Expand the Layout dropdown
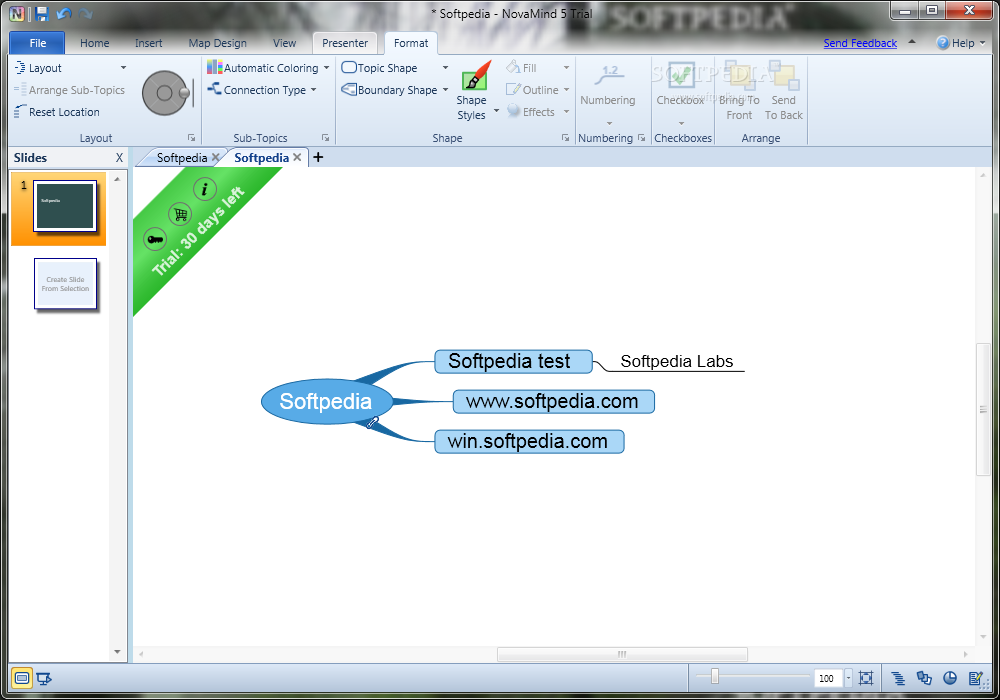 [x=124, y=68]
